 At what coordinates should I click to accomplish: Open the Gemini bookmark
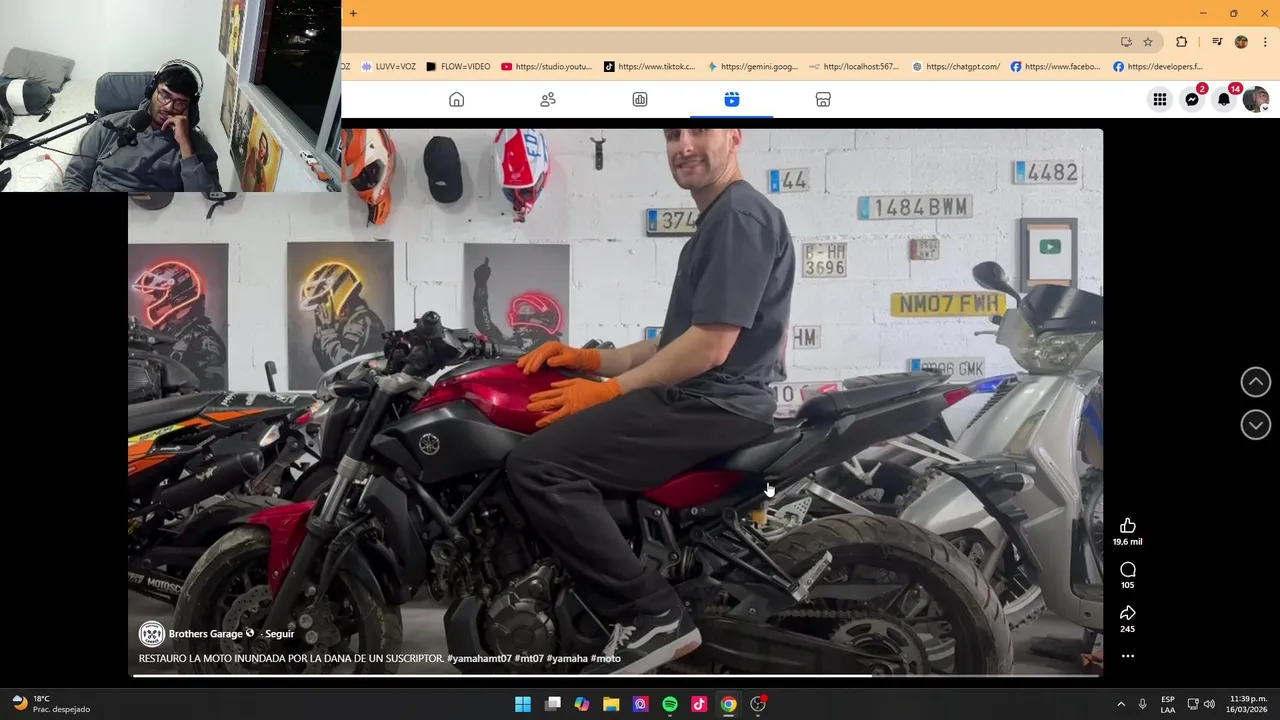(752, 67)
